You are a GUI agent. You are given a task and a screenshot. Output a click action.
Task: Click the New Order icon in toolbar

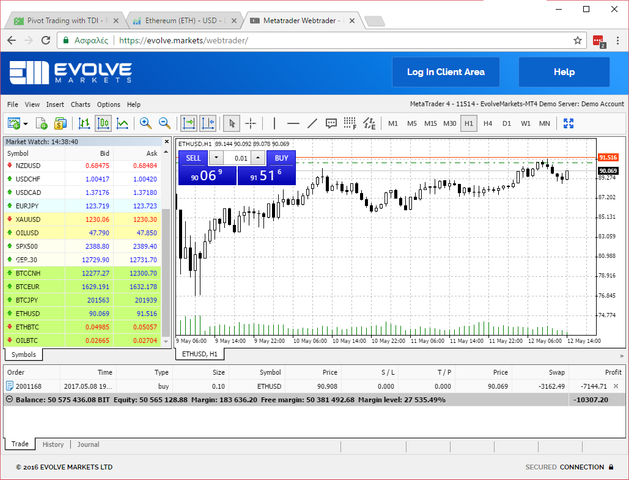tap(42, 123)
